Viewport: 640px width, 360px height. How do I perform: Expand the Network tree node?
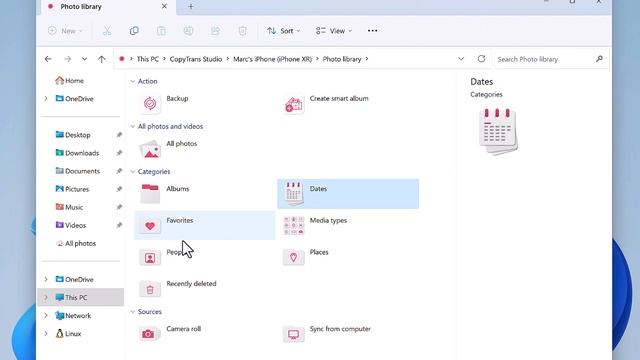[46, 316]
